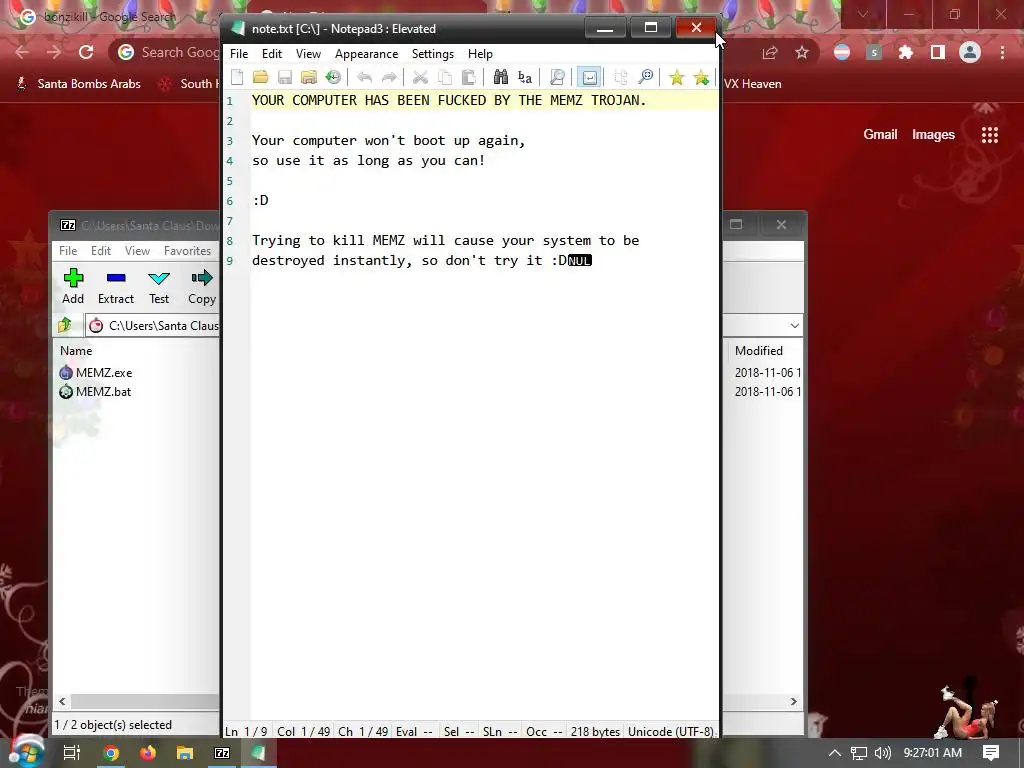Open the 7-Zip Favorites menu
The width and height of the screenshot is (1024, 768).
click(x=187, y=251)
